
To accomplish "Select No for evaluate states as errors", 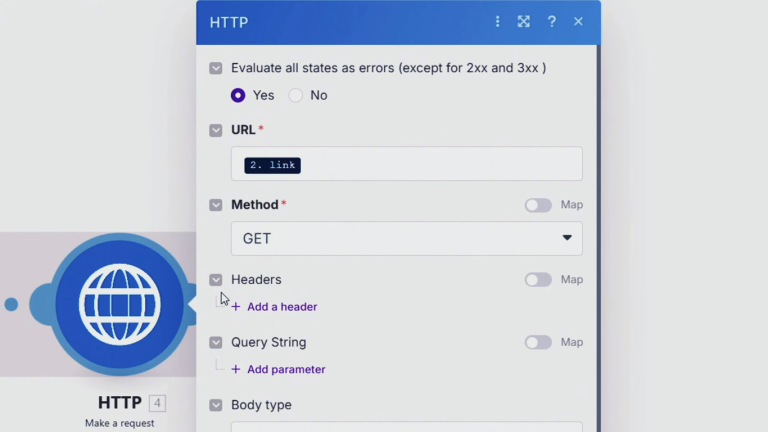I will 295,95.
